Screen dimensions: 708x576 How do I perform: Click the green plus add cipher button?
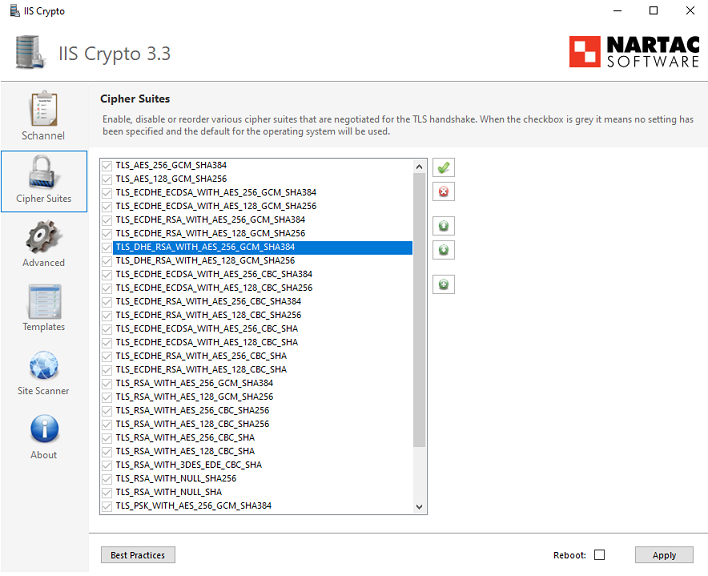point(443,285)
